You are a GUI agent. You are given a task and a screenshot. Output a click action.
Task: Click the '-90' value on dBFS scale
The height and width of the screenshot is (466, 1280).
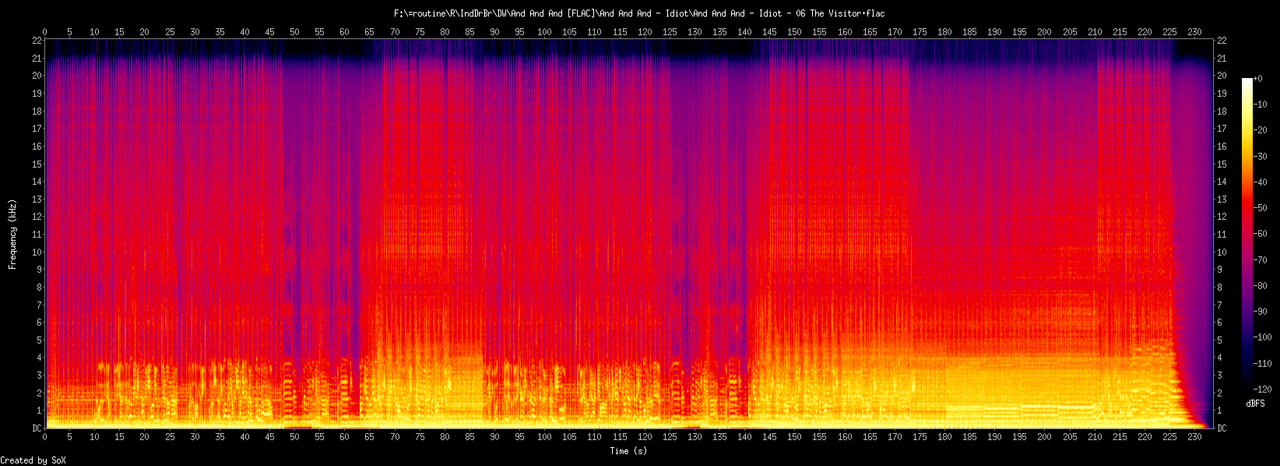coord(1262,311)
